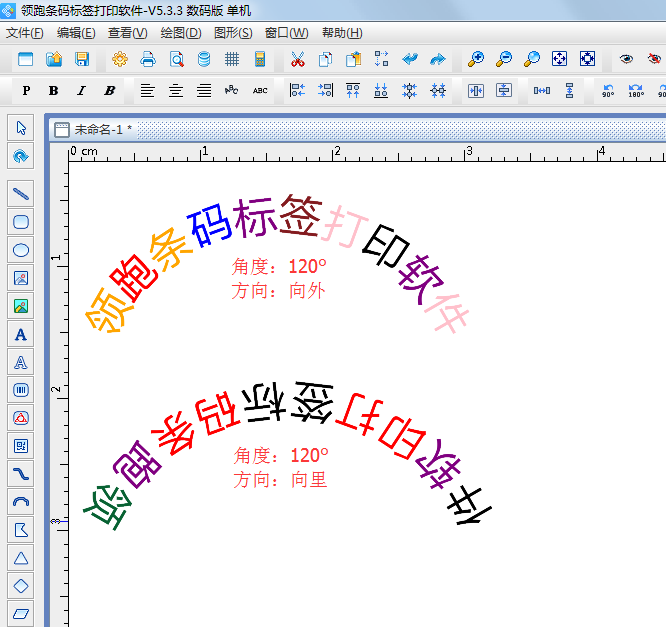
Task: Toggle the eye preview icon
Action: [626, 60]
